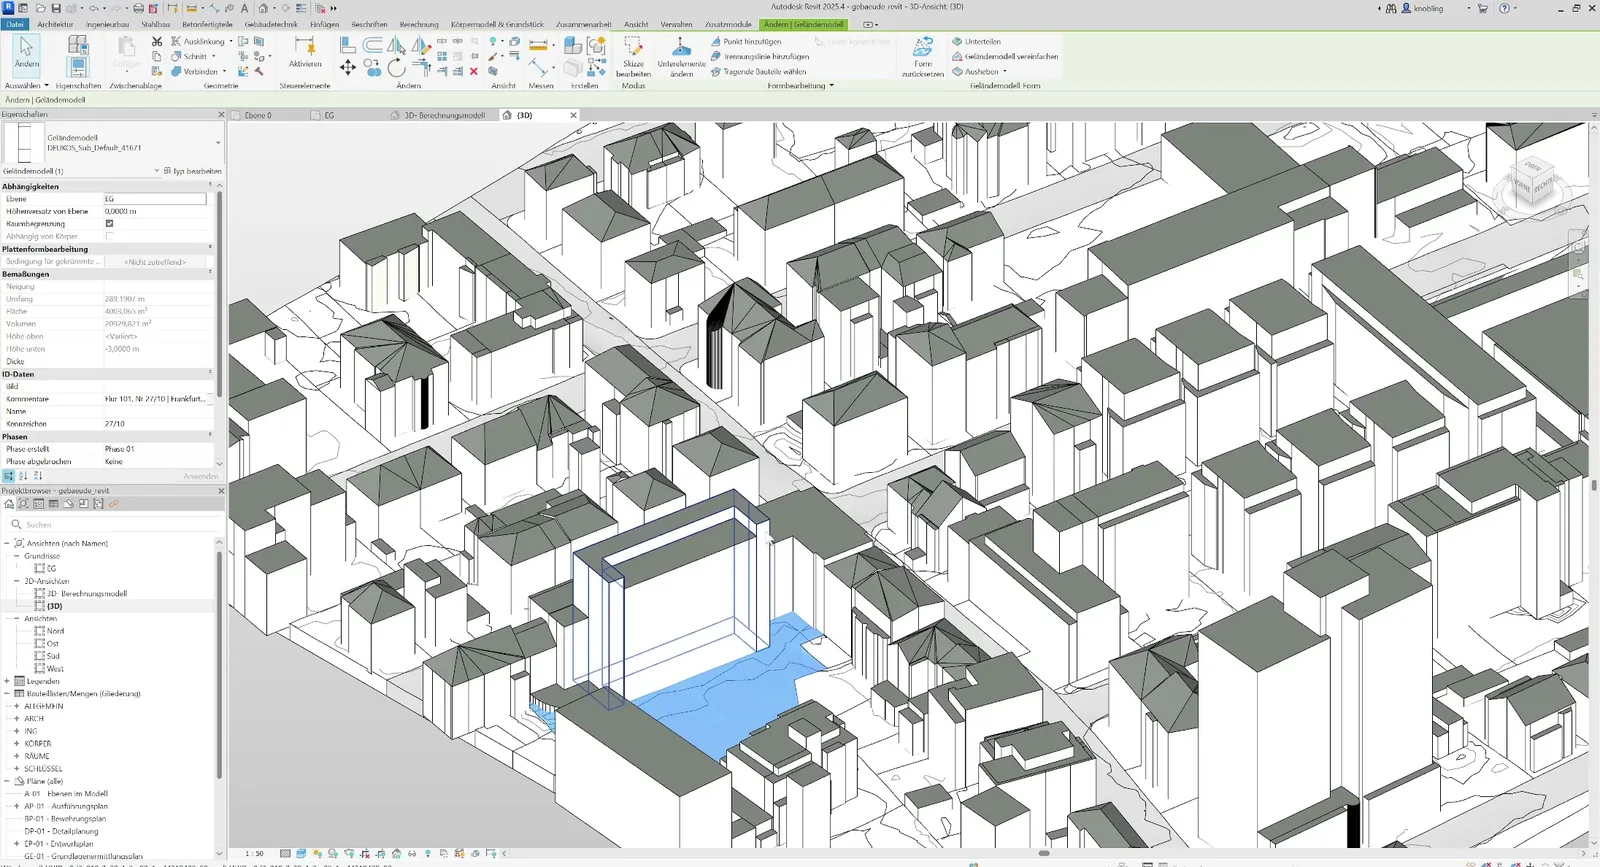This screenshot has width=1600, height=867.
Task: Collapse the Ansichten (nach Namen) tree node
Action: point(7,543)
